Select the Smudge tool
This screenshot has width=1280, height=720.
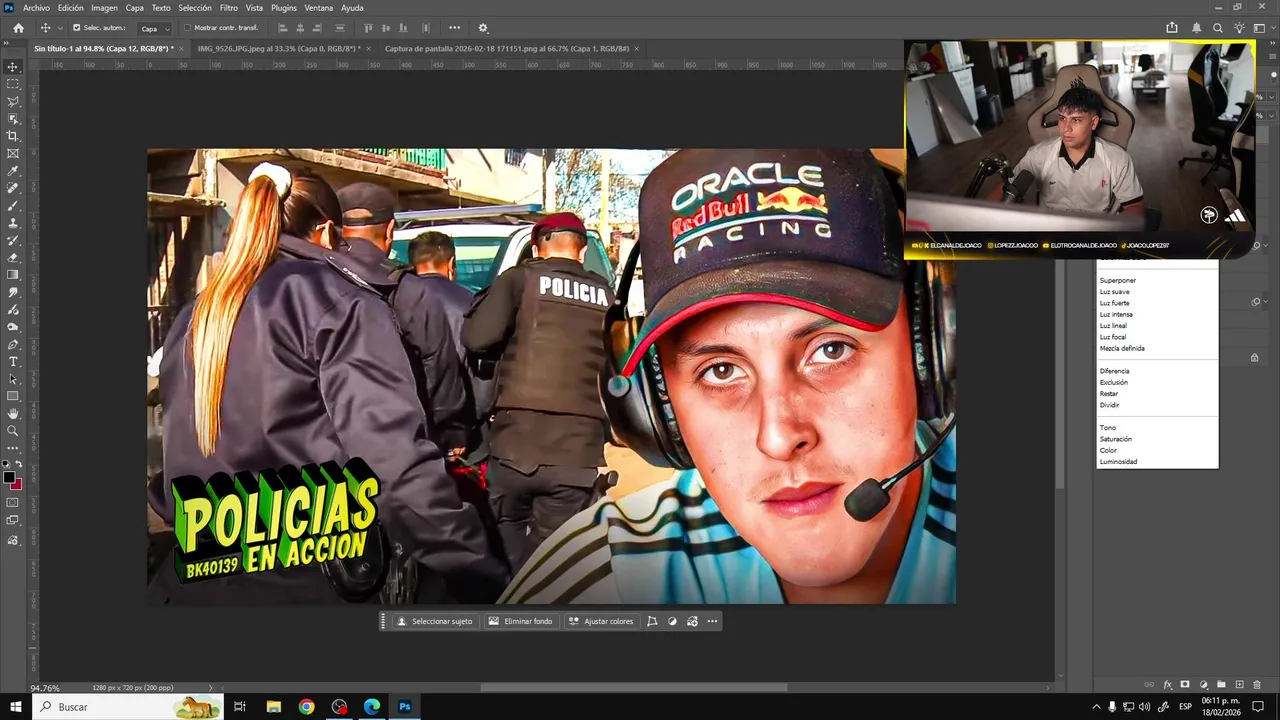tap(13, 292)
